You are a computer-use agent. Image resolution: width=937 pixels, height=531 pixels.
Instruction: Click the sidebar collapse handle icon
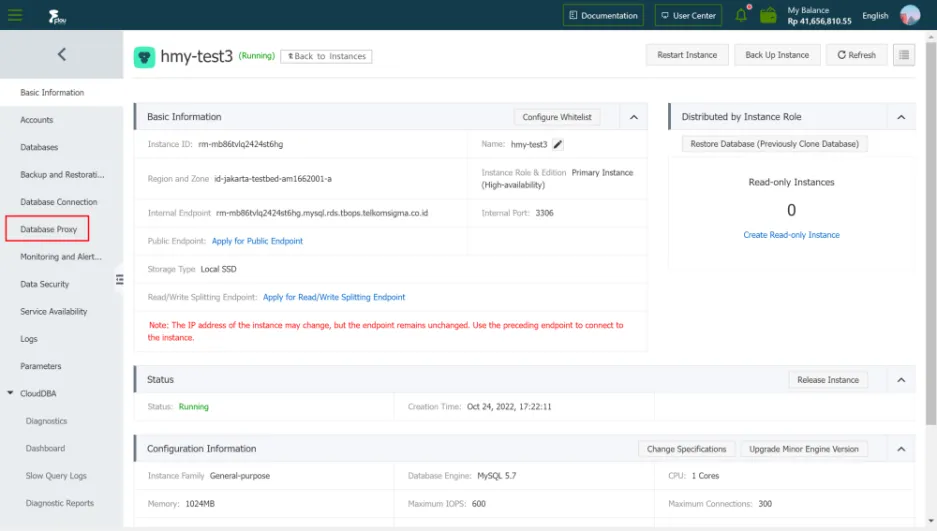coord(119,279)
